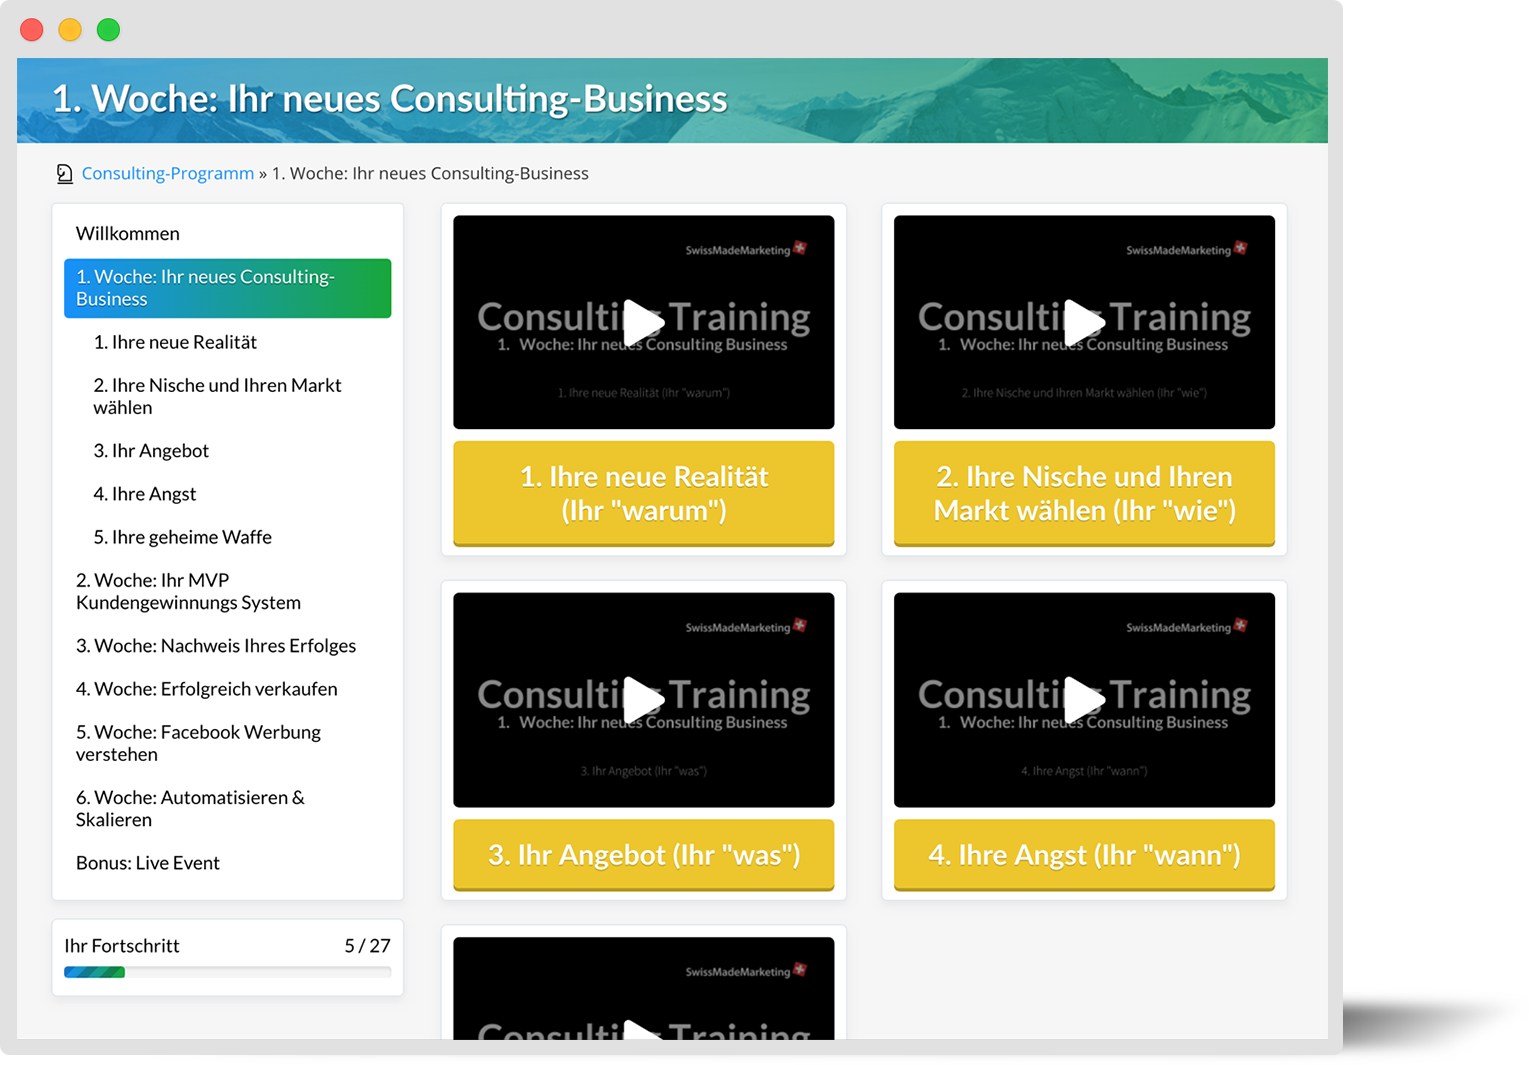Click the page icon beside the breadcrumb

click(x=65, y=172)
